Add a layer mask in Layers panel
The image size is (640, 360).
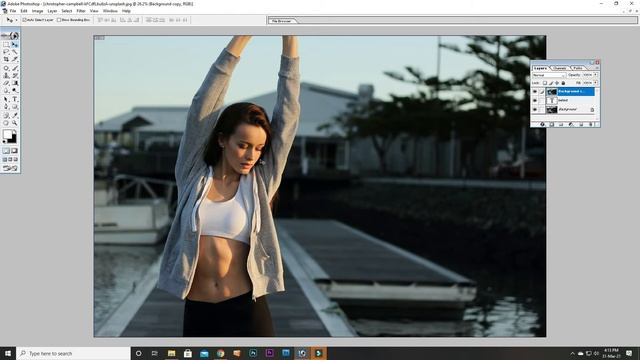552,124
